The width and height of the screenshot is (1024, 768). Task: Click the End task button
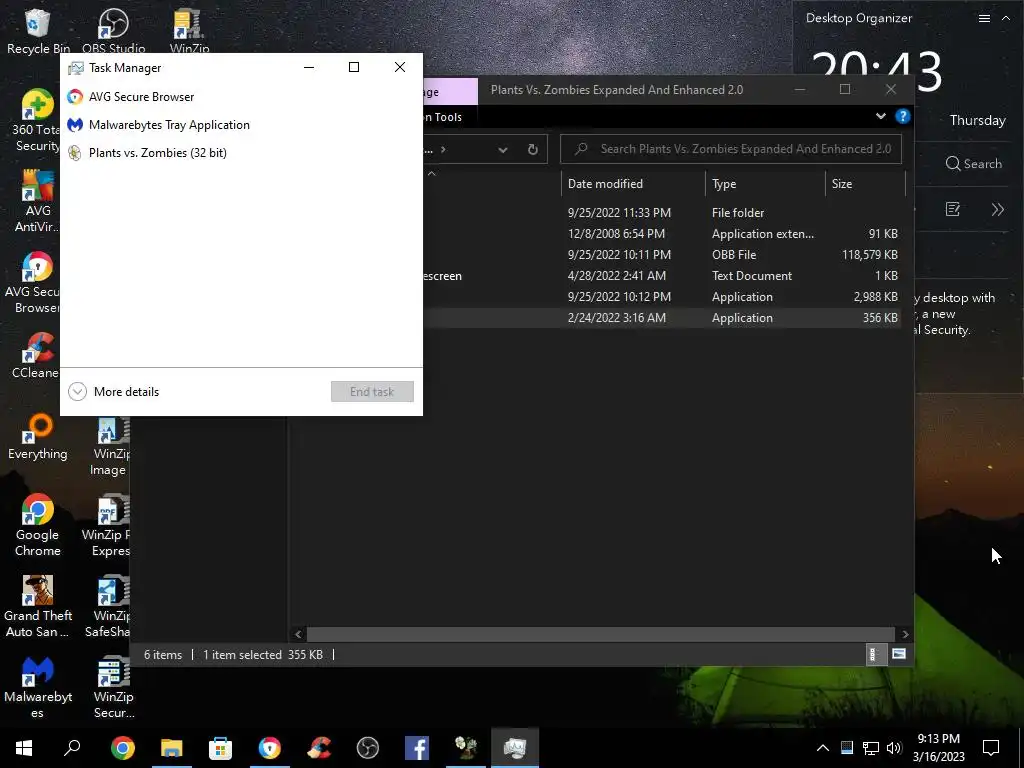[372, 392]
